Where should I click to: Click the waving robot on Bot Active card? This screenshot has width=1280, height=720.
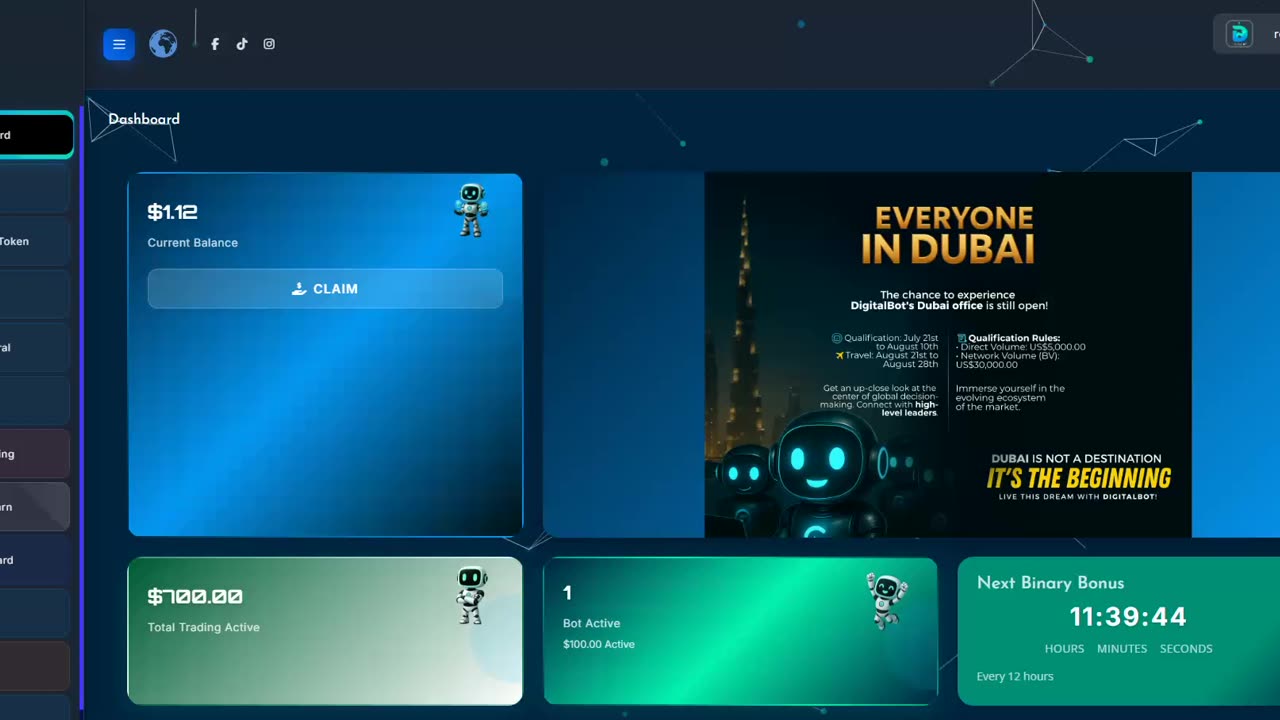886,600
